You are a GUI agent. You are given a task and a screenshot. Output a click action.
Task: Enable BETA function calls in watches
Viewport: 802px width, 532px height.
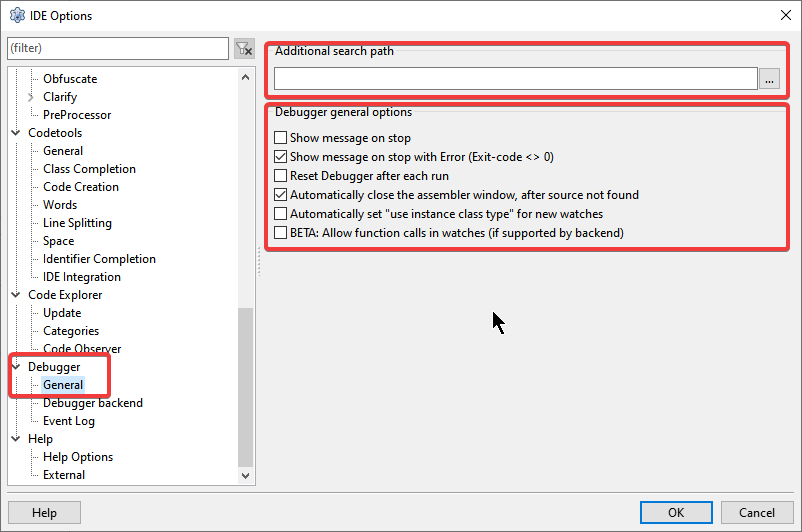281,233
